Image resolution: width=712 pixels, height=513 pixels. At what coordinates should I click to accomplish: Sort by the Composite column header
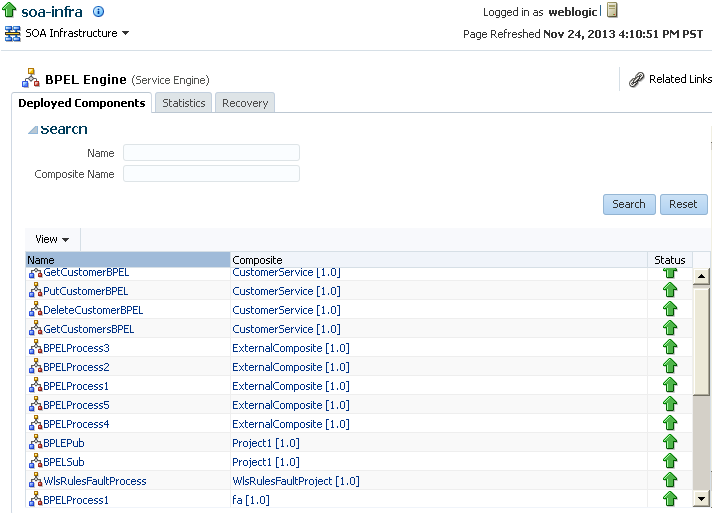coord(439,260)
